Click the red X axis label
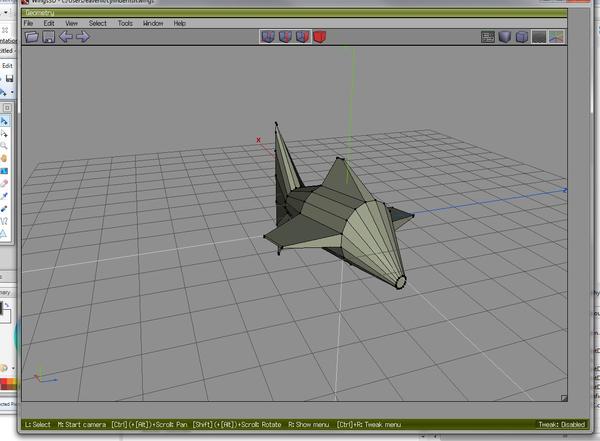Image resolution: width=600 pixels, height=441 pixels. pos(258,140)
